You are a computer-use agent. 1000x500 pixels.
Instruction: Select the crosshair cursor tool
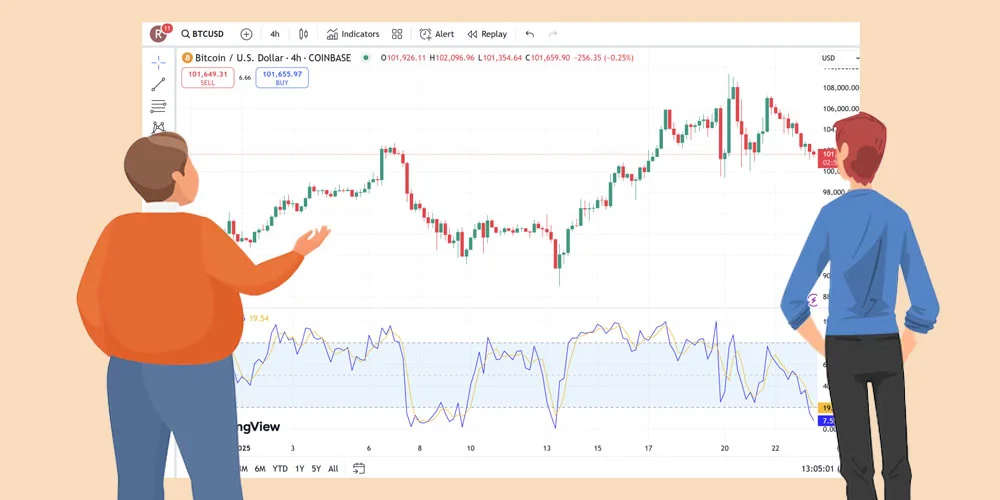[158, 62]
